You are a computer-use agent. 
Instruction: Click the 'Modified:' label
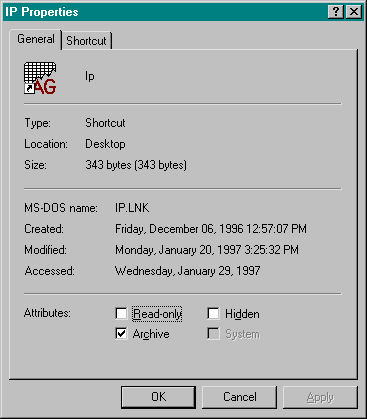[x=45, y=250]
